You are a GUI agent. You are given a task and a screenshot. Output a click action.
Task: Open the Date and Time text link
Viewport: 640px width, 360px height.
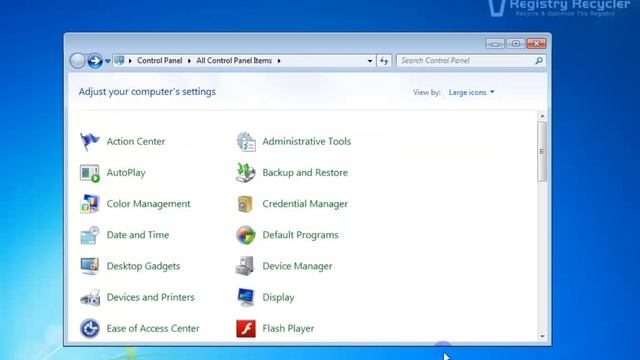coord(138,235)
